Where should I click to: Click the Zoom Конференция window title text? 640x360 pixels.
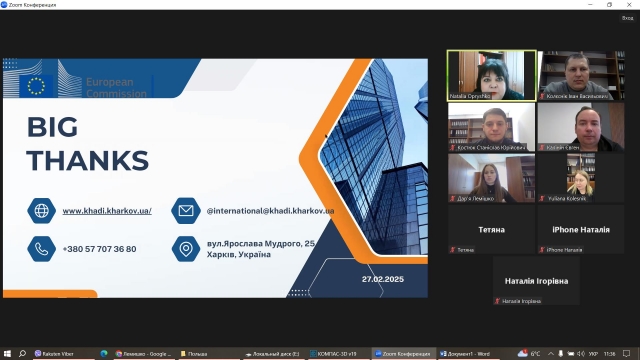click(x=32, y=5)
